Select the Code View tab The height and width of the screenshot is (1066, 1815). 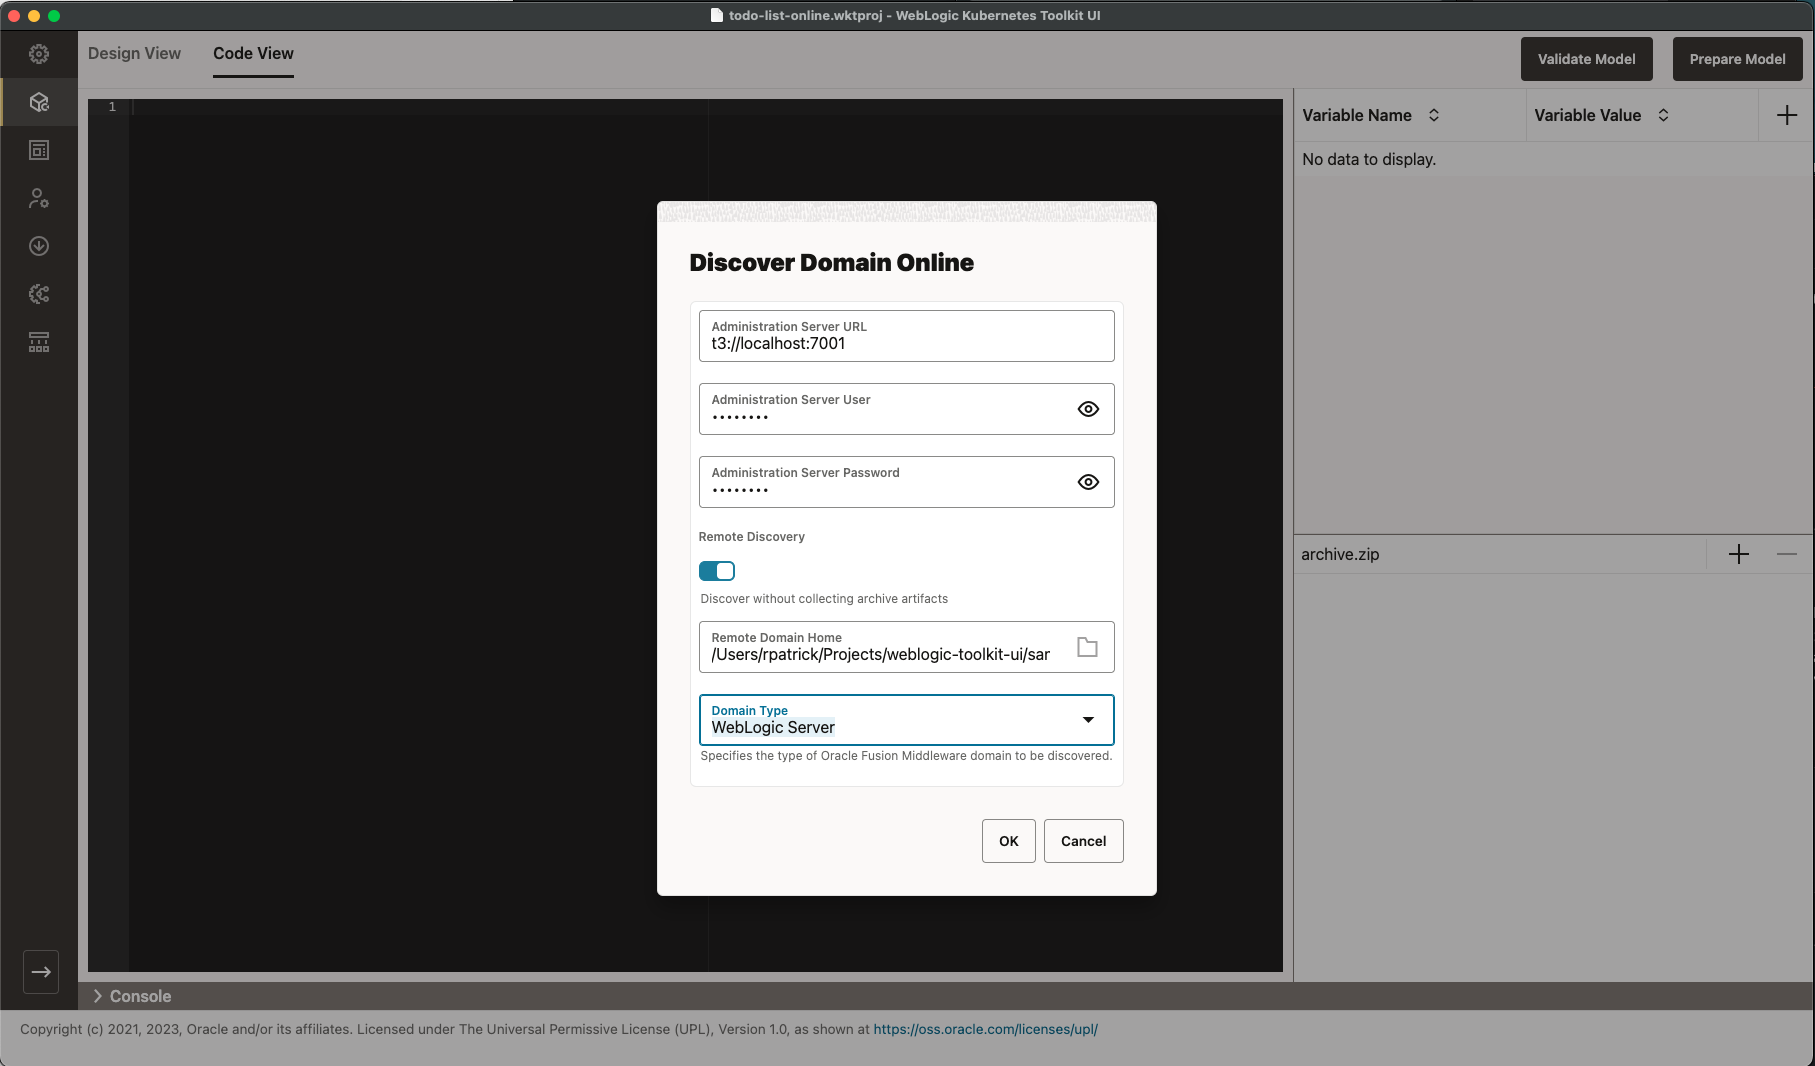point(253,54)
